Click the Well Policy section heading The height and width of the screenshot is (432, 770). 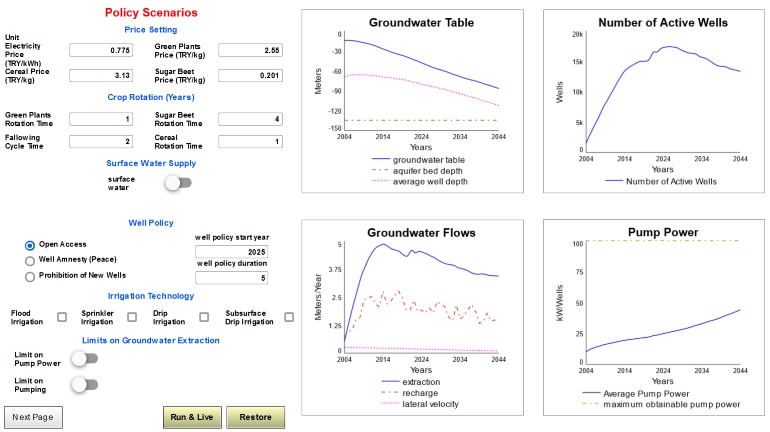click(151, 223)
